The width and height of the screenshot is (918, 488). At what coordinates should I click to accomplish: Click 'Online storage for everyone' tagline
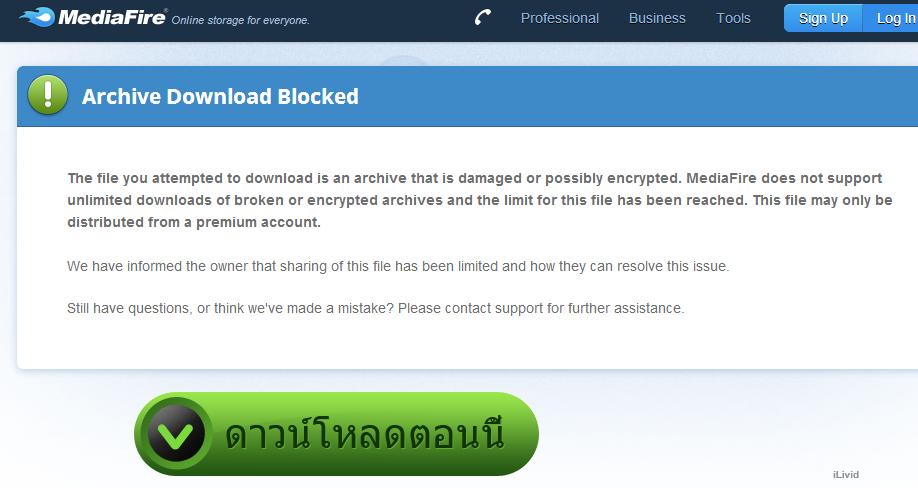[240, 20]
